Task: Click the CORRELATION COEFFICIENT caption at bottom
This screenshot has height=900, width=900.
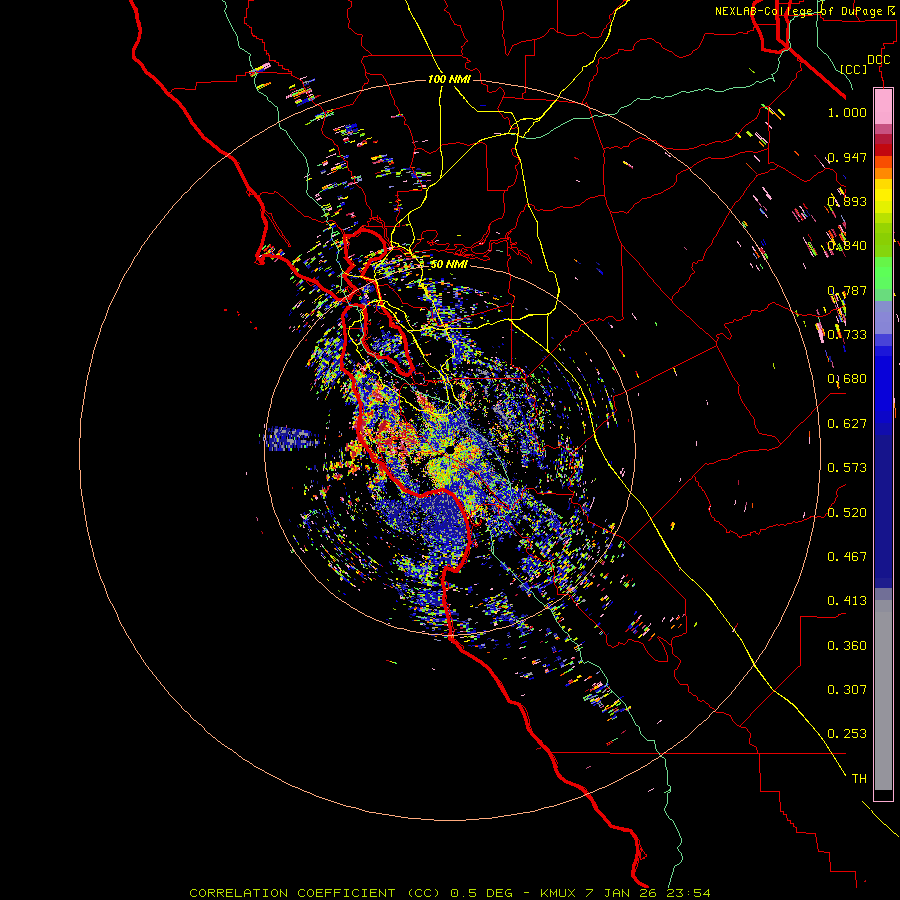Action: point(450,893)
